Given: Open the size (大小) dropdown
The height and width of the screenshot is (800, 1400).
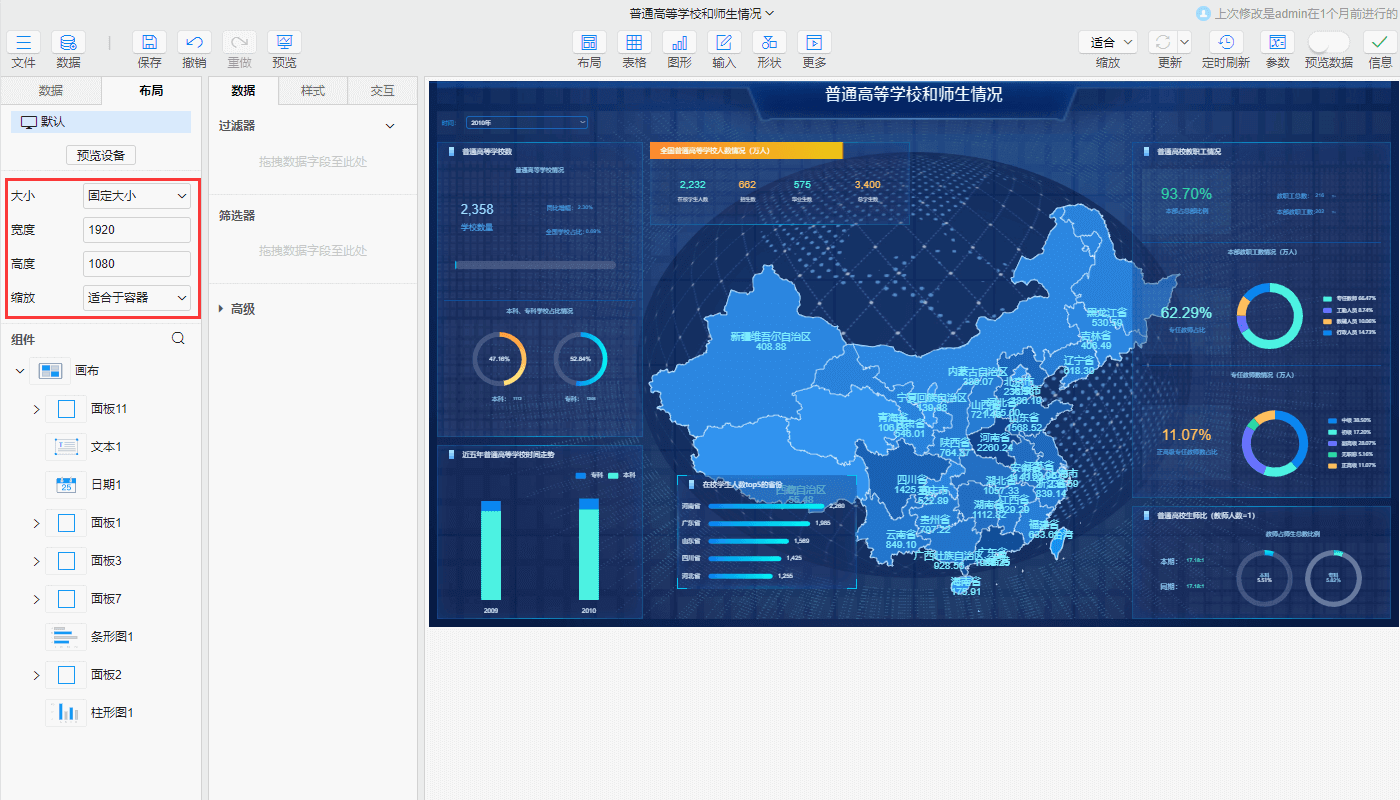Looking at the screenshot, I should coord(137,196).
